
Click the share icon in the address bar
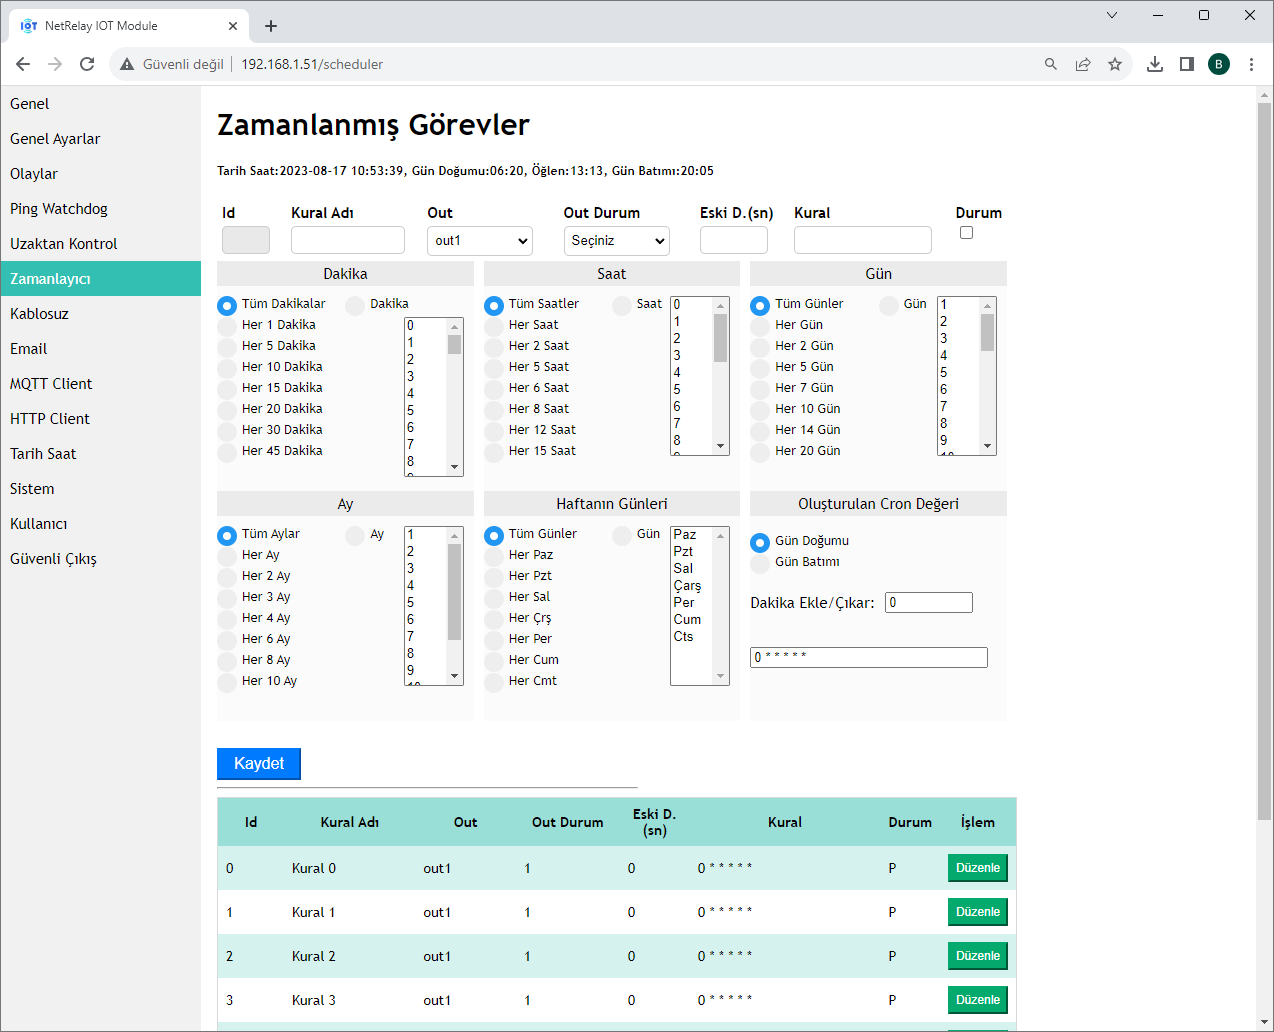(x=1083, y=63)
